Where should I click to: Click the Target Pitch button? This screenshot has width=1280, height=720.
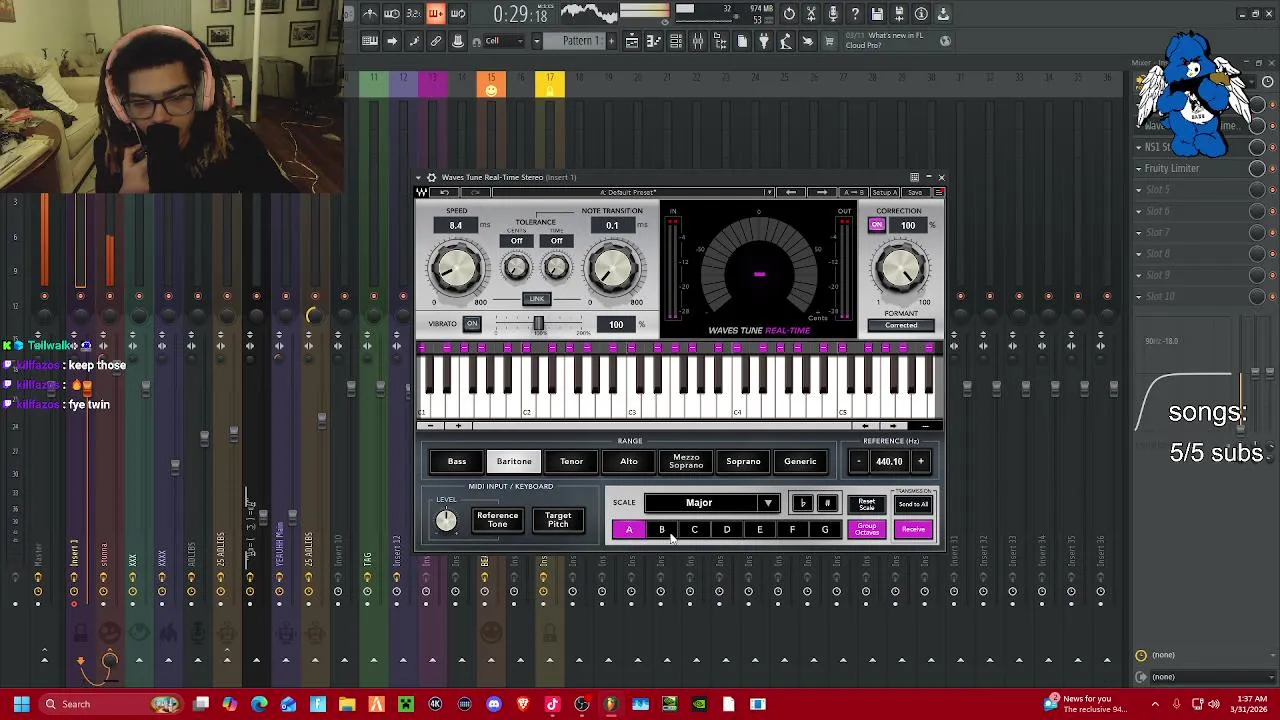pos(558,520)
